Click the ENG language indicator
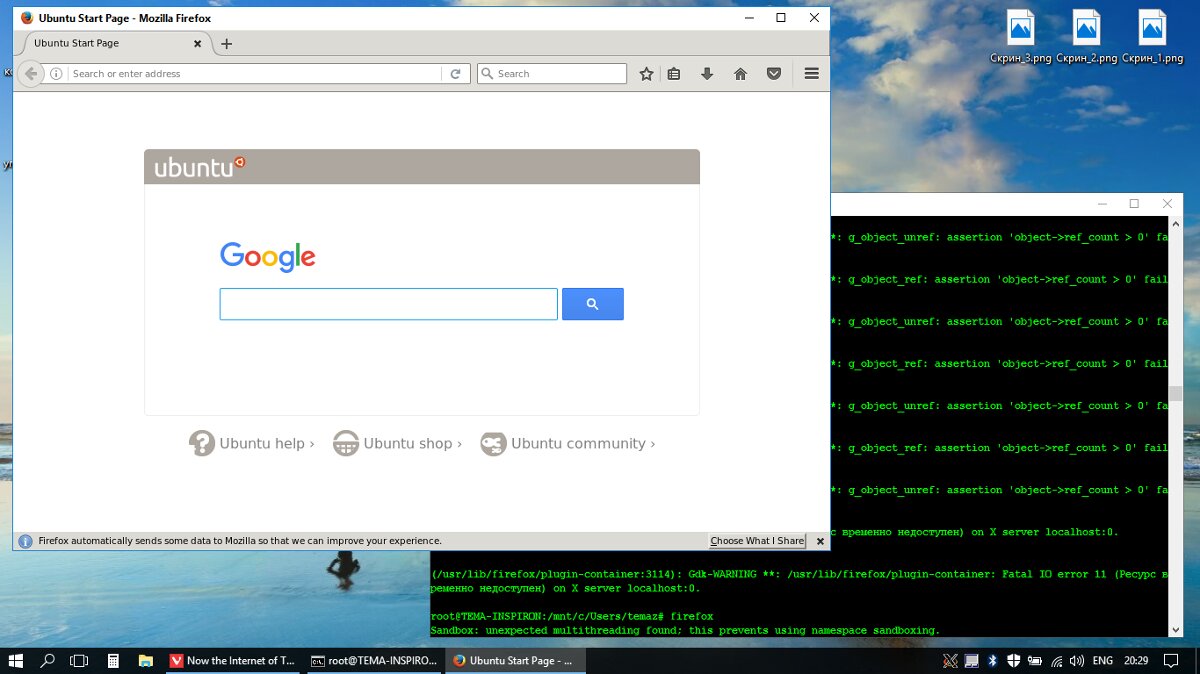This screenshot has height=674, width=1200. click(1103, 661)
